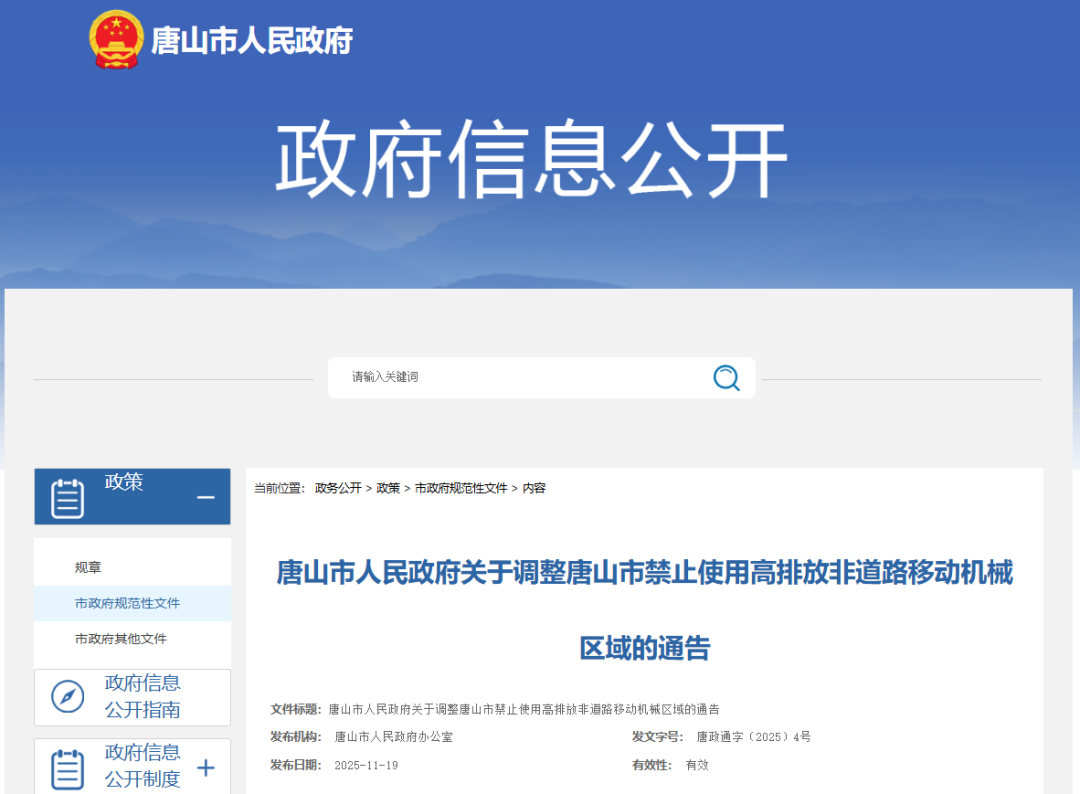Expand 政府信息公开制度 with plus icon
The width and height of the screenshot is (1080, 794).
point(206,767)
